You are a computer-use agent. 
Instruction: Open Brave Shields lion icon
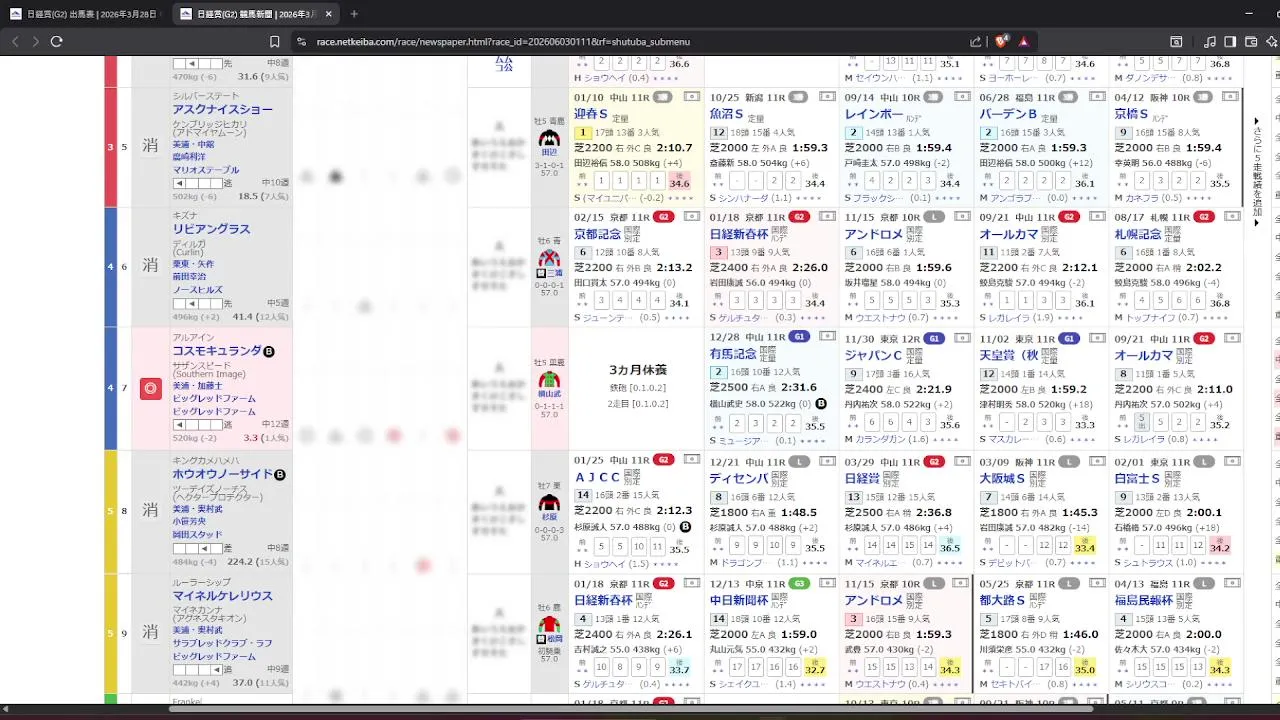pyautogui.click(x=1001, y=41)
